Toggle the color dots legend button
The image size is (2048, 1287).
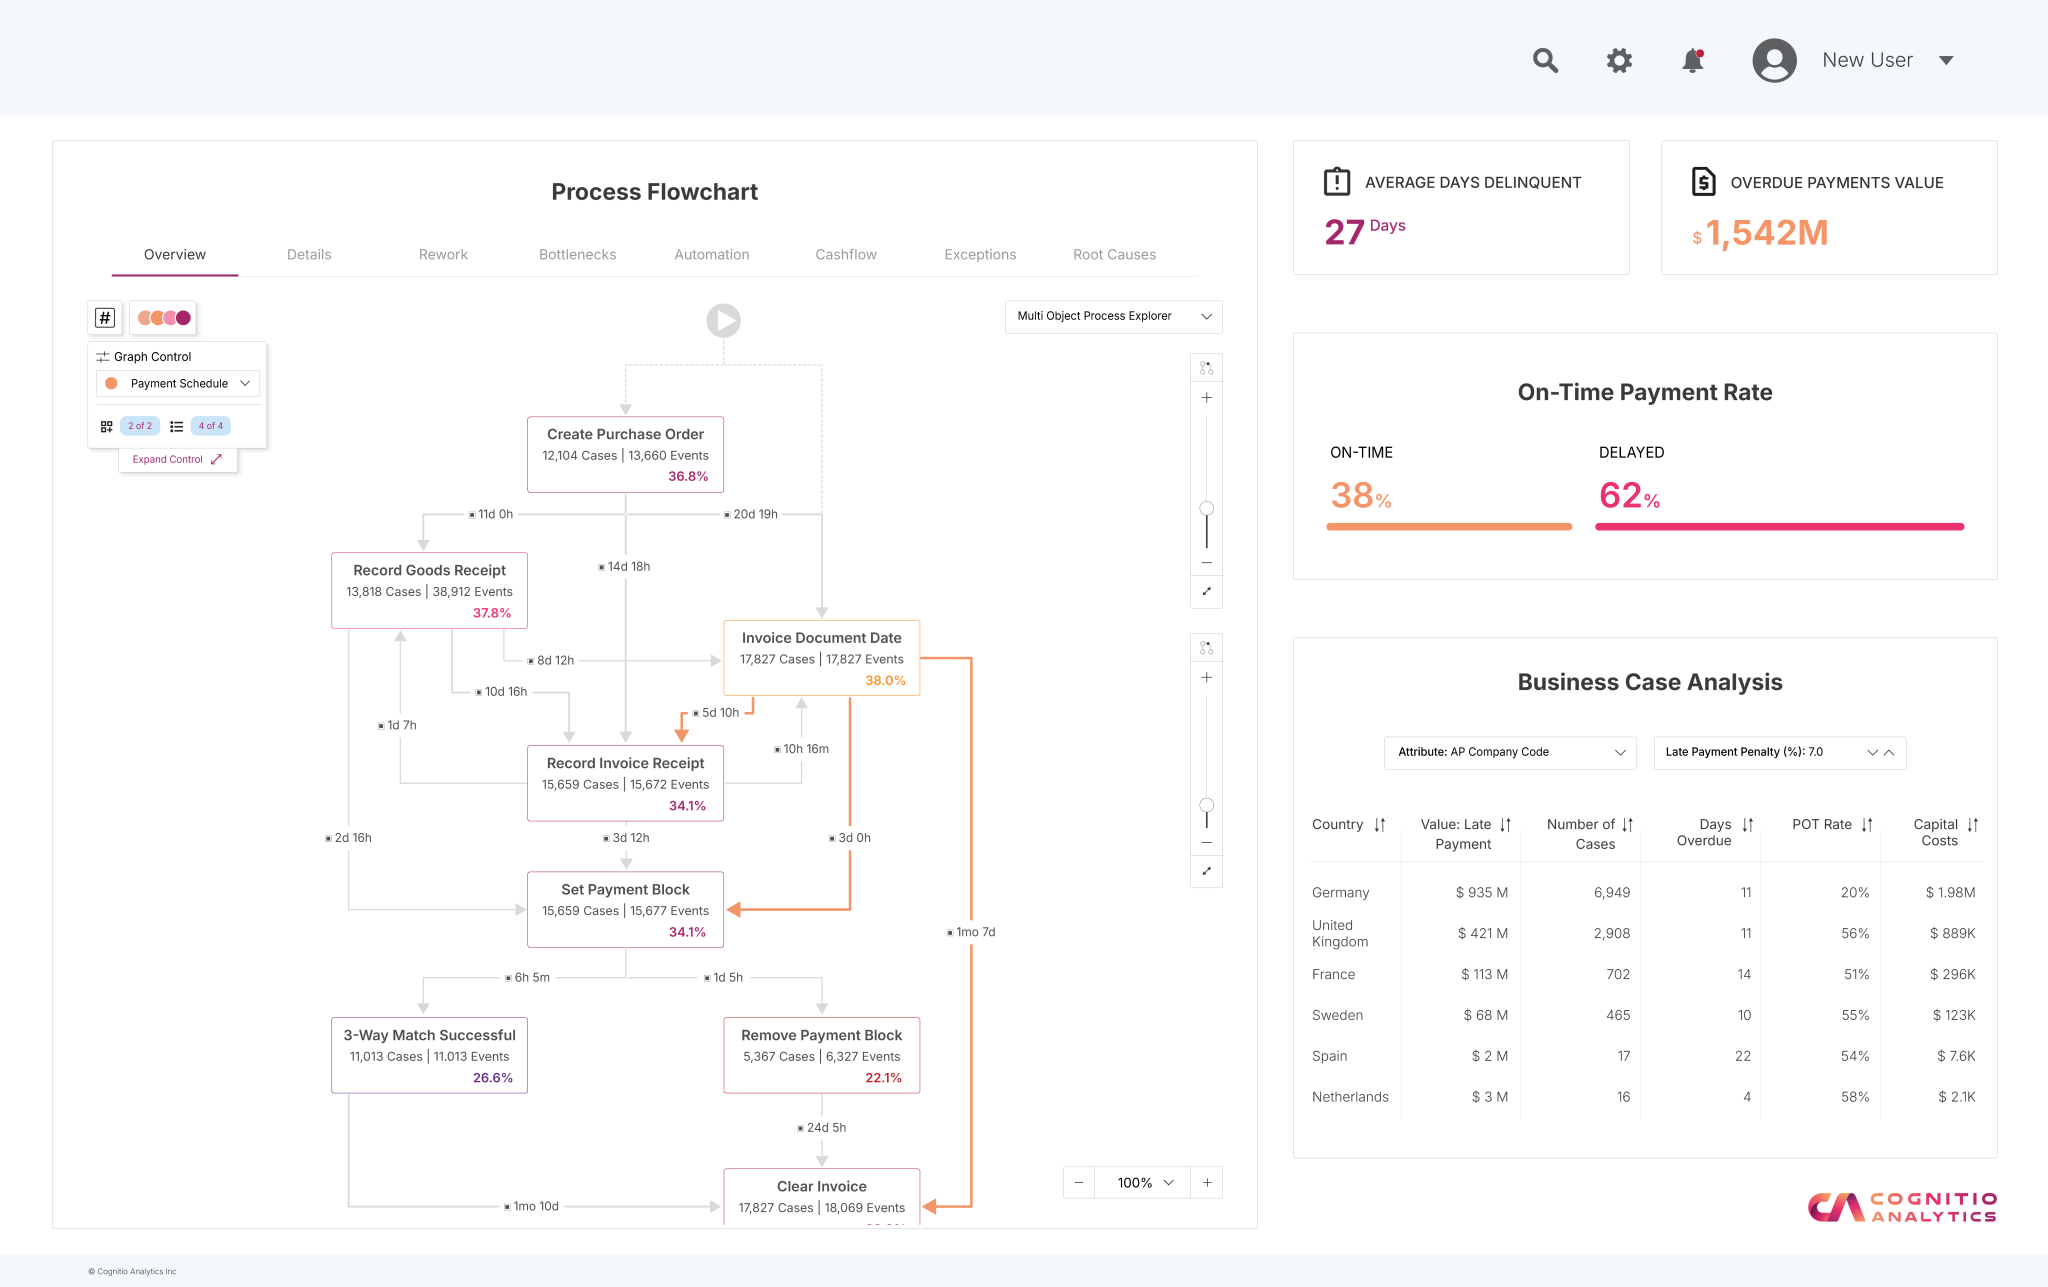[x=163, y=318]
